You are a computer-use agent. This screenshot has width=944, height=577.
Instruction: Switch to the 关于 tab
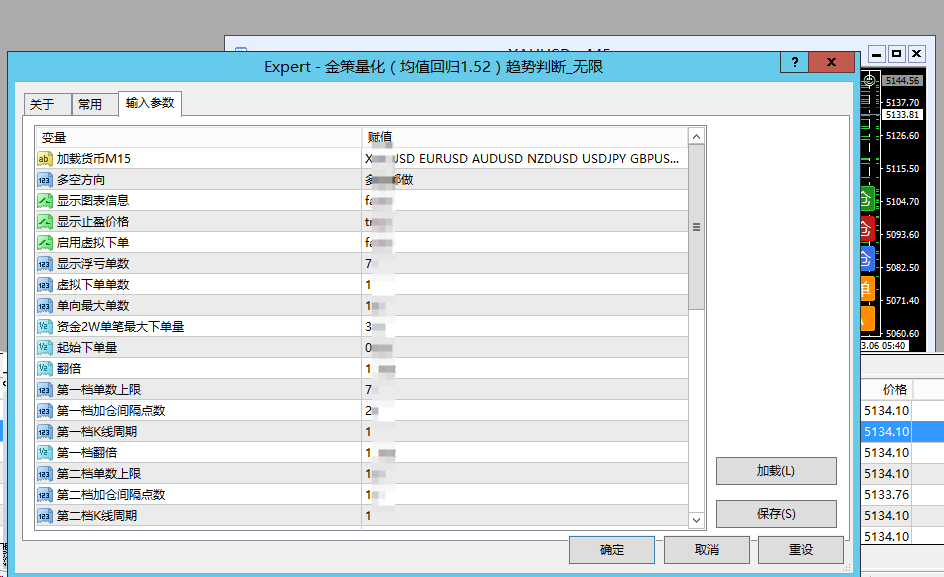(x=48, y=104)
